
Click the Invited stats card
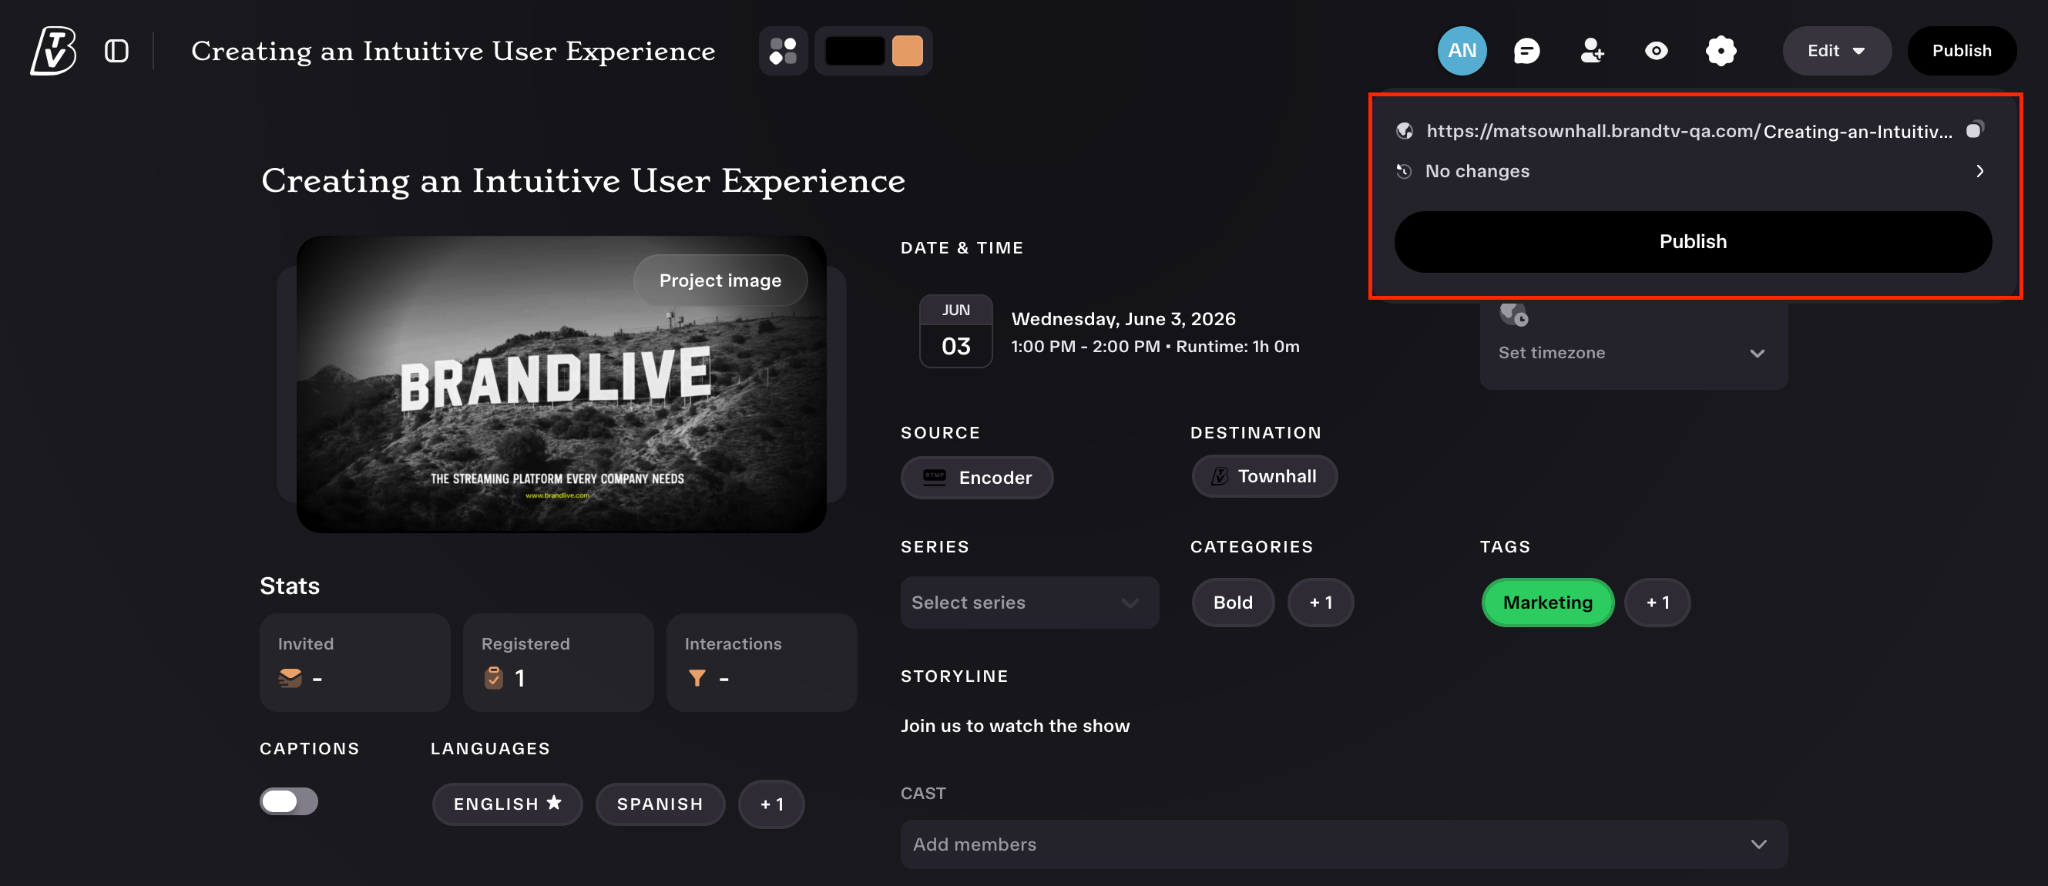[x=355, y=662]
